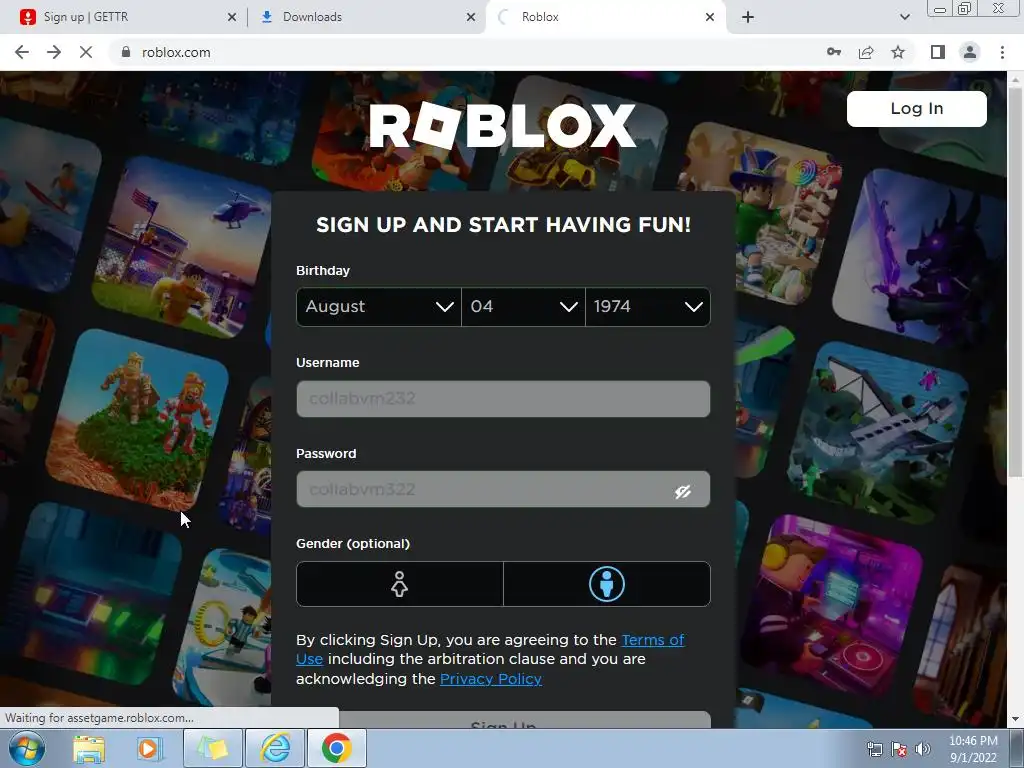Open Internet Explorer from the taskbar
The width and height of the screenshot is (1024, 768).
(x=275, y=748)
